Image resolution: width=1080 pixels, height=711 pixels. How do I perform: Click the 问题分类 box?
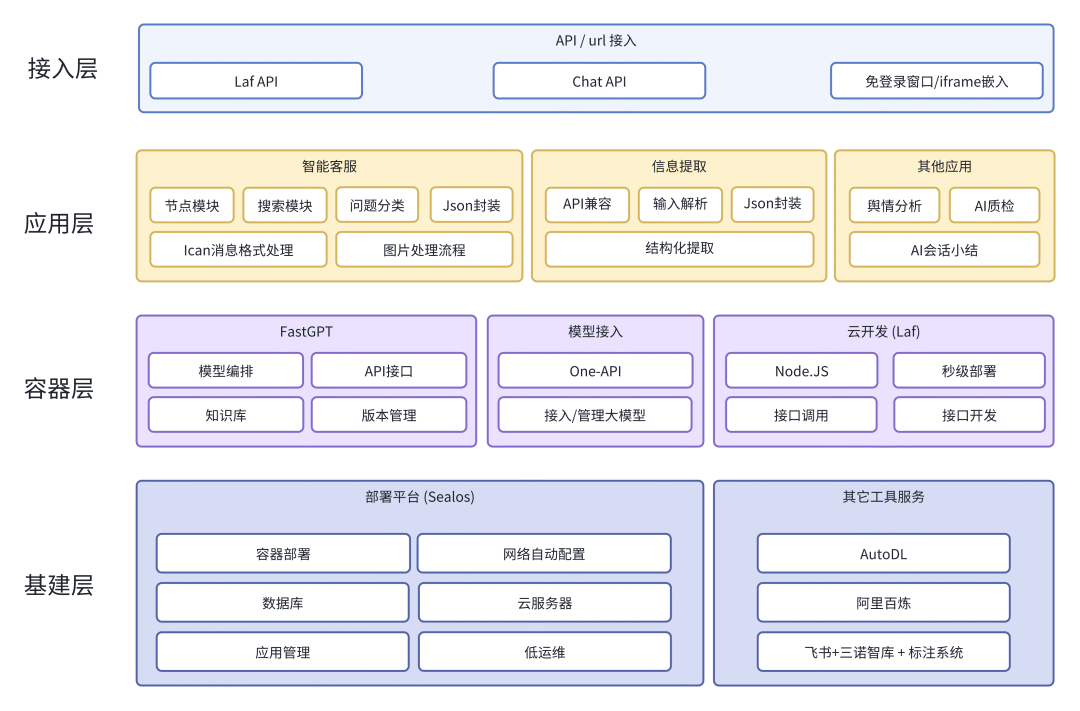(377, 205)
